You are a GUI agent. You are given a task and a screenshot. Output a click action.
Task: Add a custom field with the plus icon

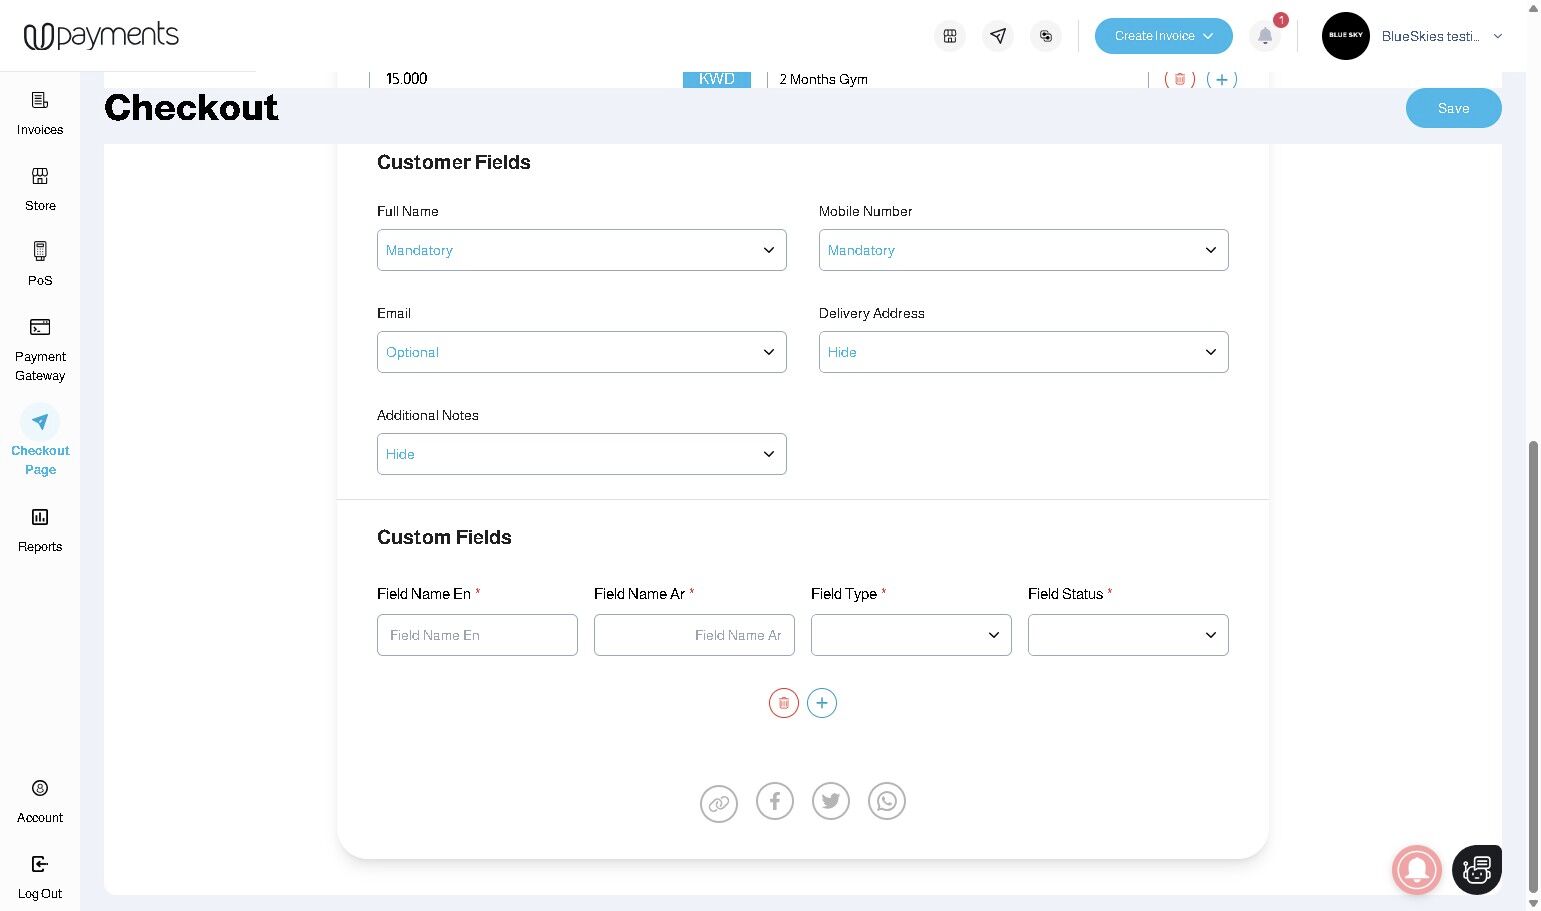[822, 703]
